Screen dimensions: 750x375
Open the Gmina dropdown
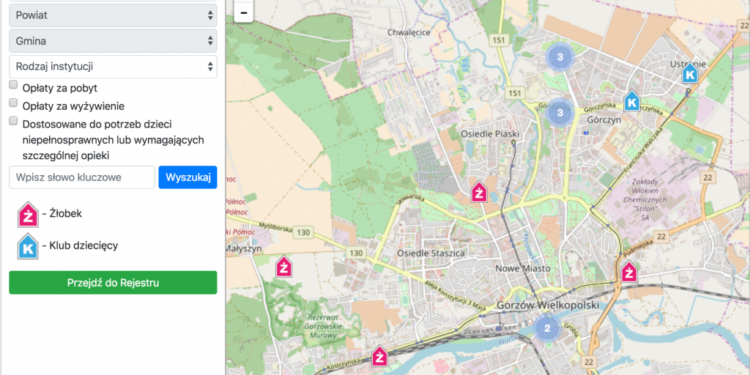pos(113,41)
